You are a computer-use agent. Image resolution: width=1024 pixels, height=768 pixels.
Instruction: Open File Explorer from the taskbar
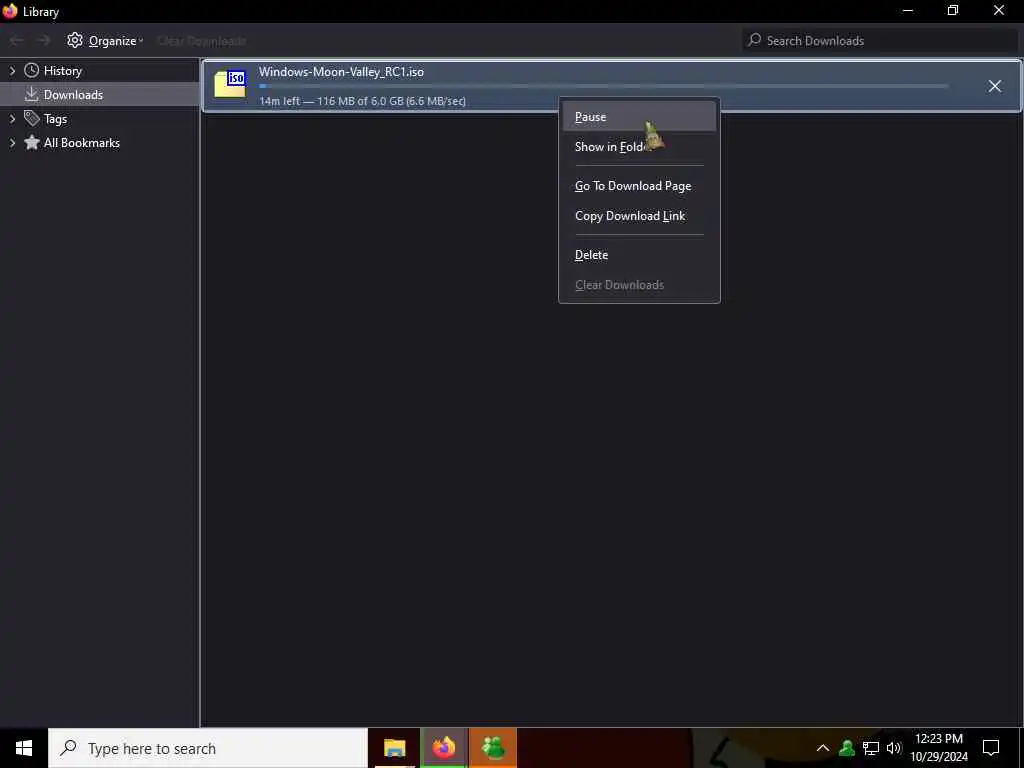coord(394,748)
